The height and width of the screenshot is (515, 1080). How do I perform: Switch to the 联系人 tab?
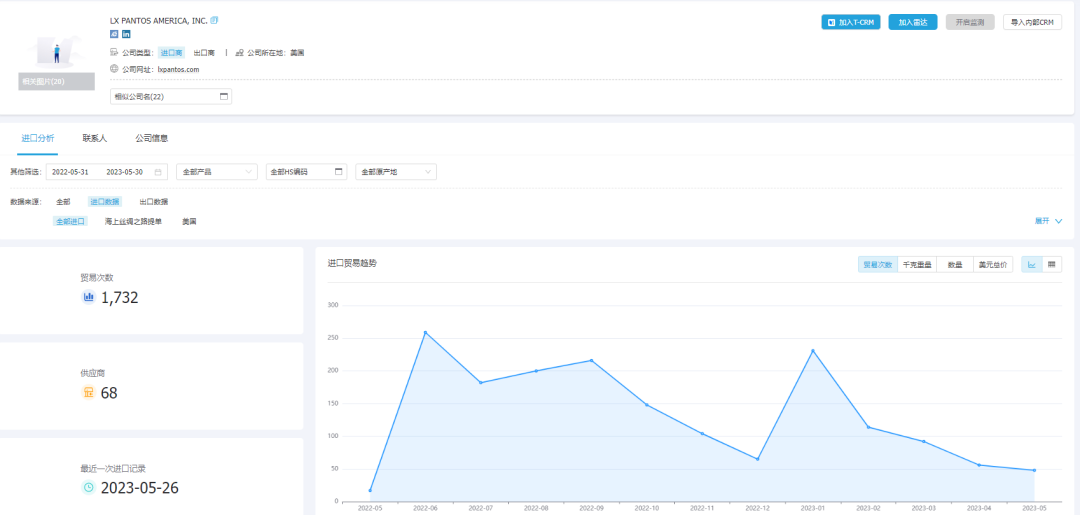94,138
